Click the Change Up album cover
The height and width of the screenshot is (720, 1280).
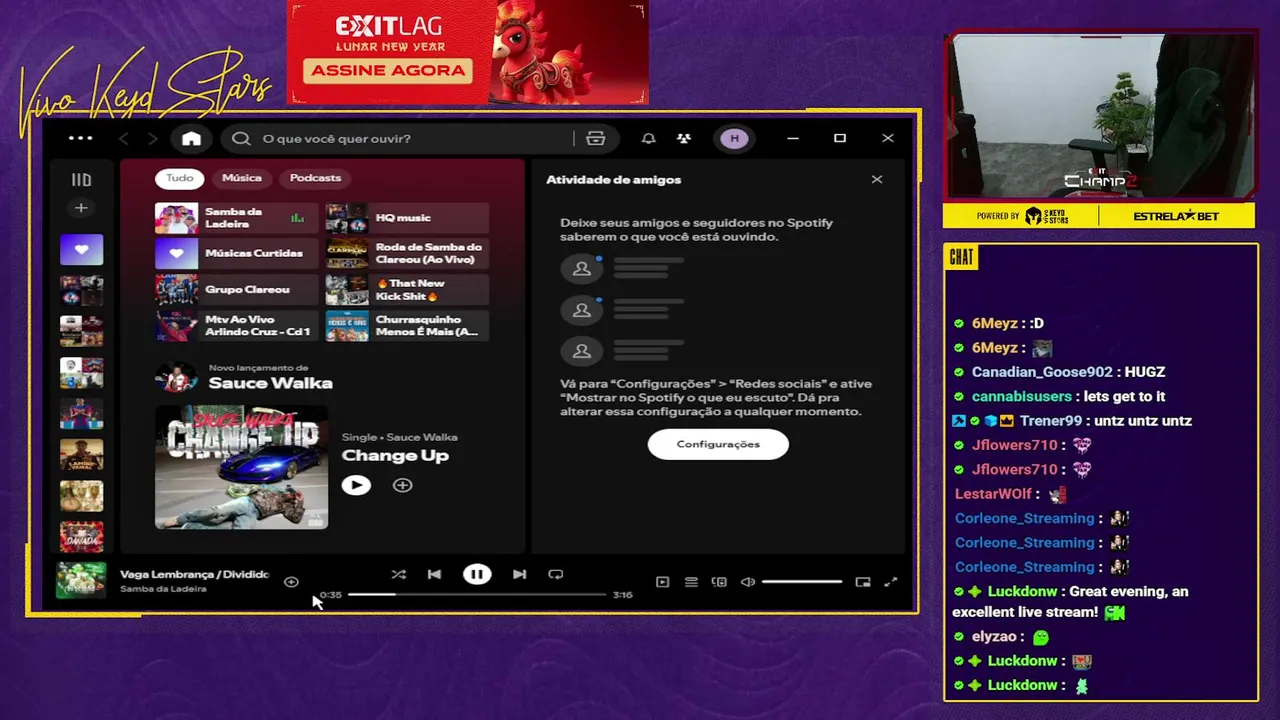click(241, 467)
